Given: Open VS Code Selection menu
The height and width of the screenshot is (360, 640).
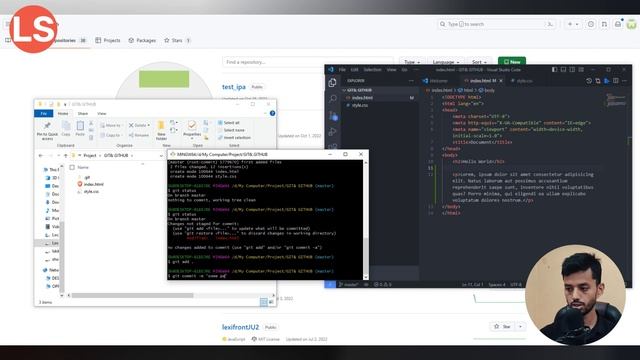Looking at the screenshot, I should [x=372, y=70].
